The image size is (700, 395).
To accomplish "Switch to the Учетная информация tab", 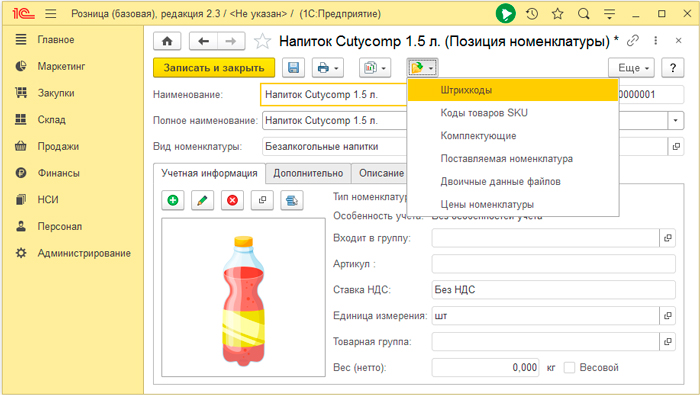I will click(209, 173).
